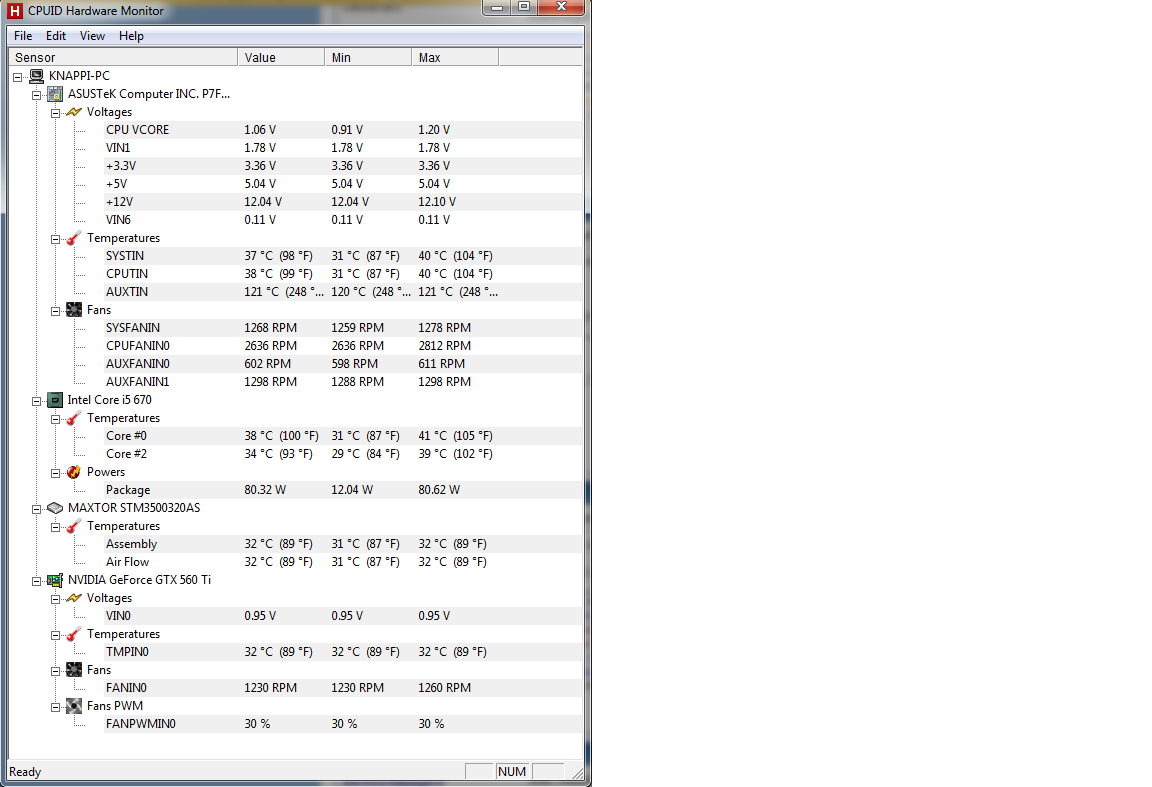
Task: Select the SYSTIN temperature row
Action: point(343,256)
